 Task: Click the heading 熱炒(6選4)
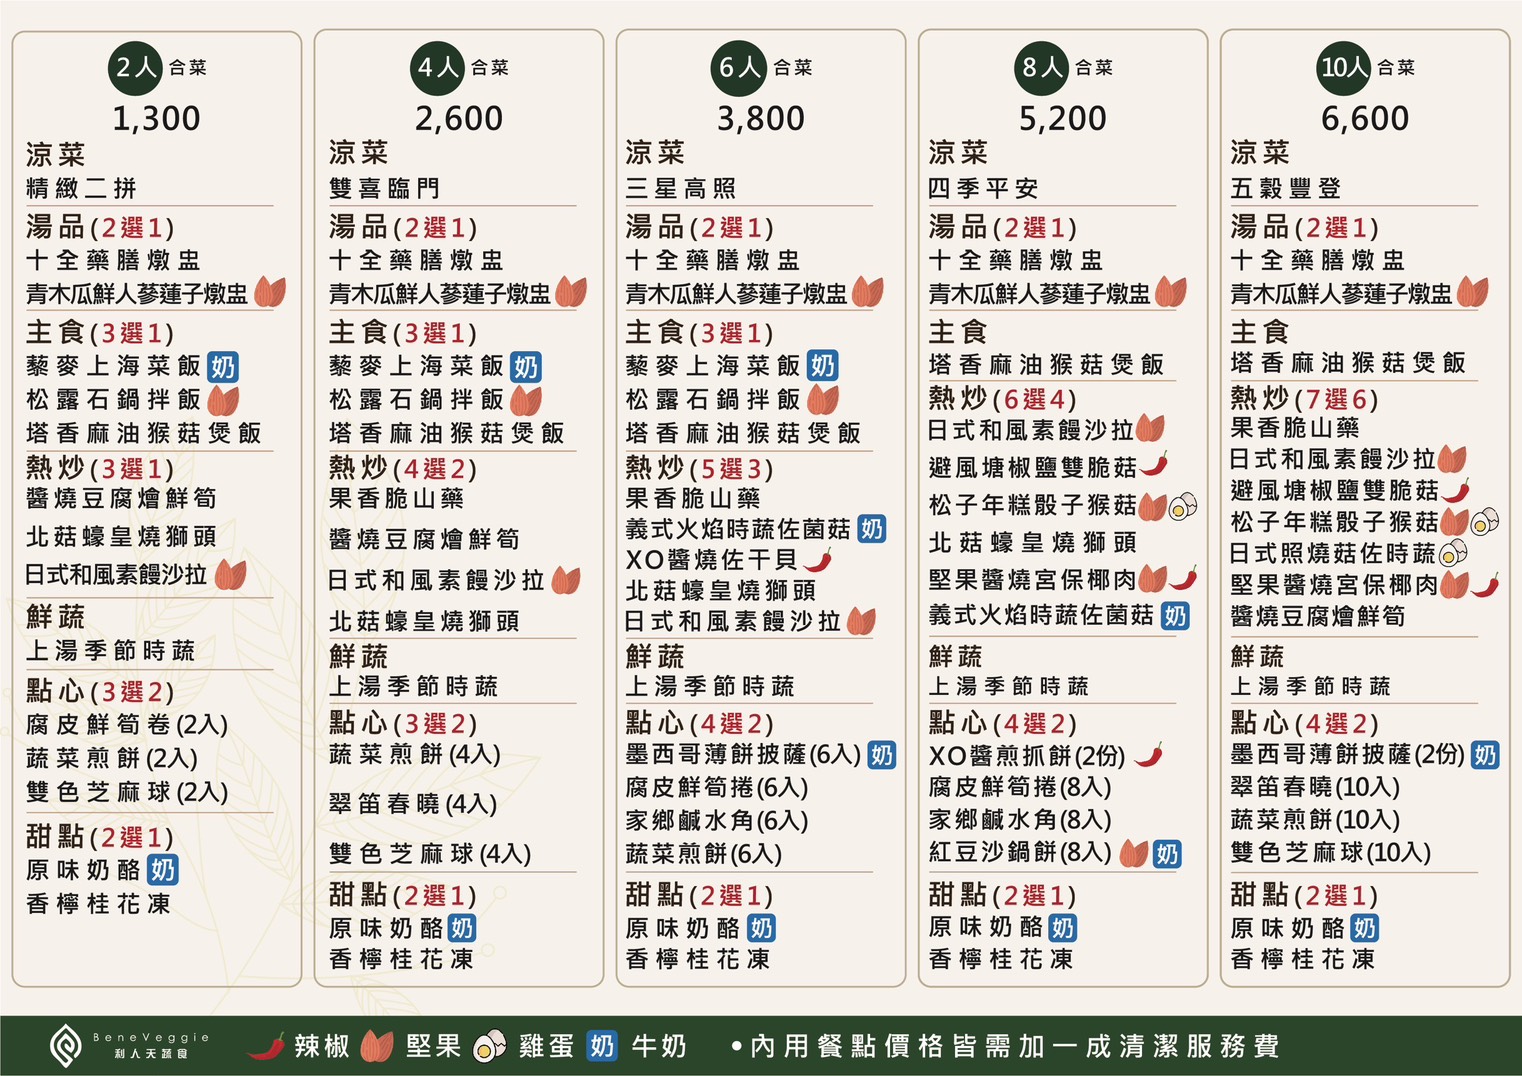click(x=1002, y=399)
